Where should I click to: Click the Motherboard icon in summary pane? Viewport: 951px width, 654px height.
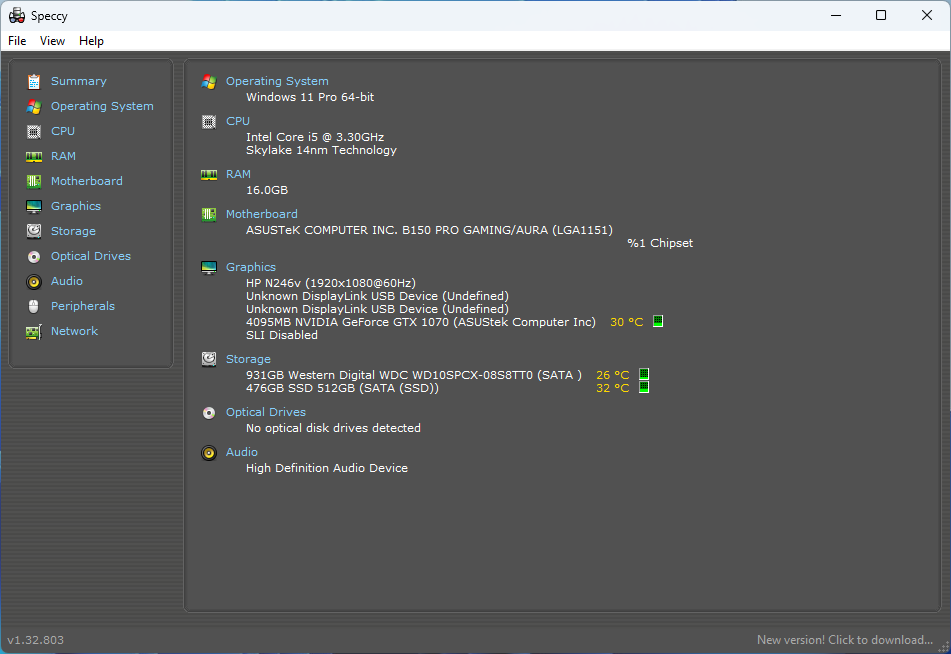click(209, 214)
